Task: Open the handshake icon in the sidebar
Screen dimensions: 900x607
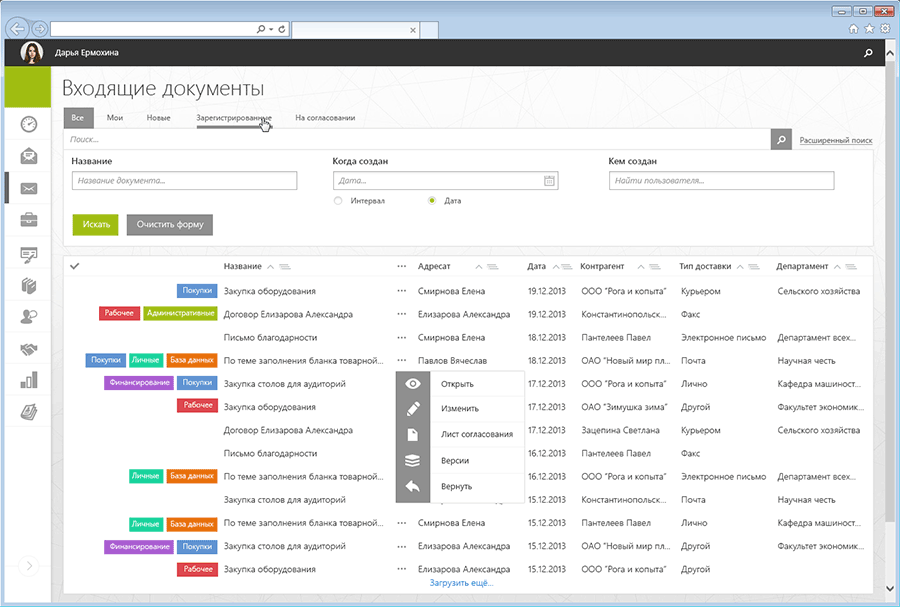Action: [x=29, y=349]
